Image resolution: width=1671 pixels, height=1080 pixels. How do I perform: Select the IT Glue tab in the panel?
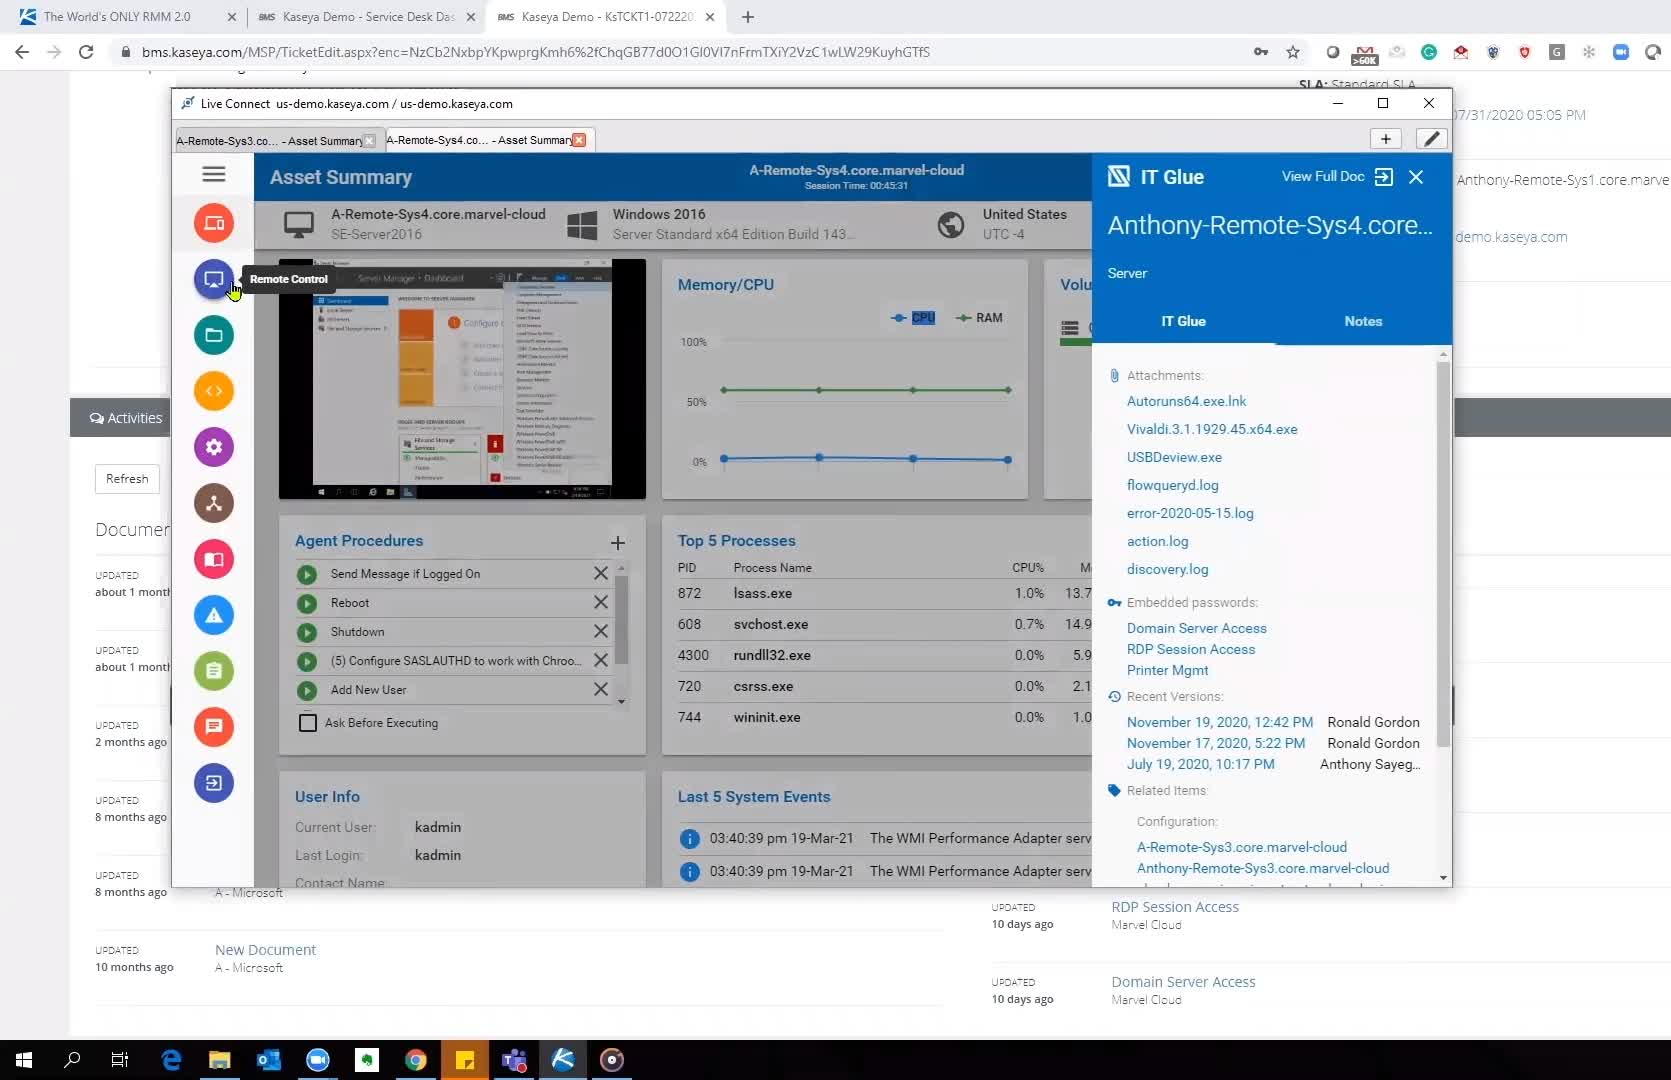1183,322
